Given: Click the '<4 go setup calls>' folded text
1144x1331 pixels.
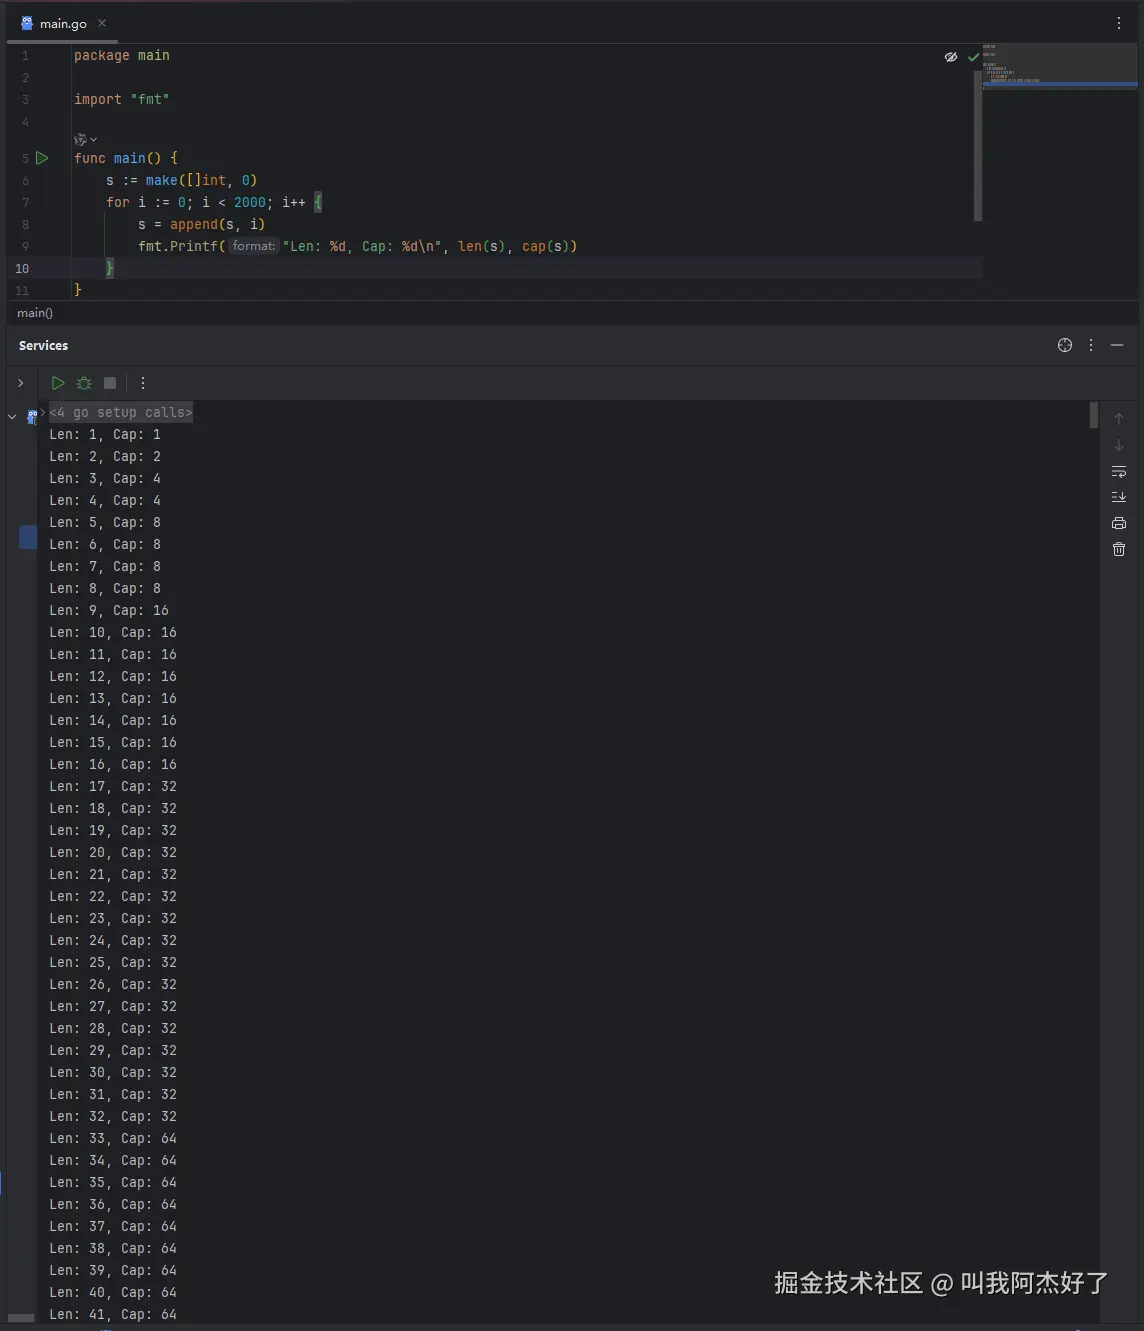Looking at the screenshot, I should pyautogui.click(x=121, y=412).
